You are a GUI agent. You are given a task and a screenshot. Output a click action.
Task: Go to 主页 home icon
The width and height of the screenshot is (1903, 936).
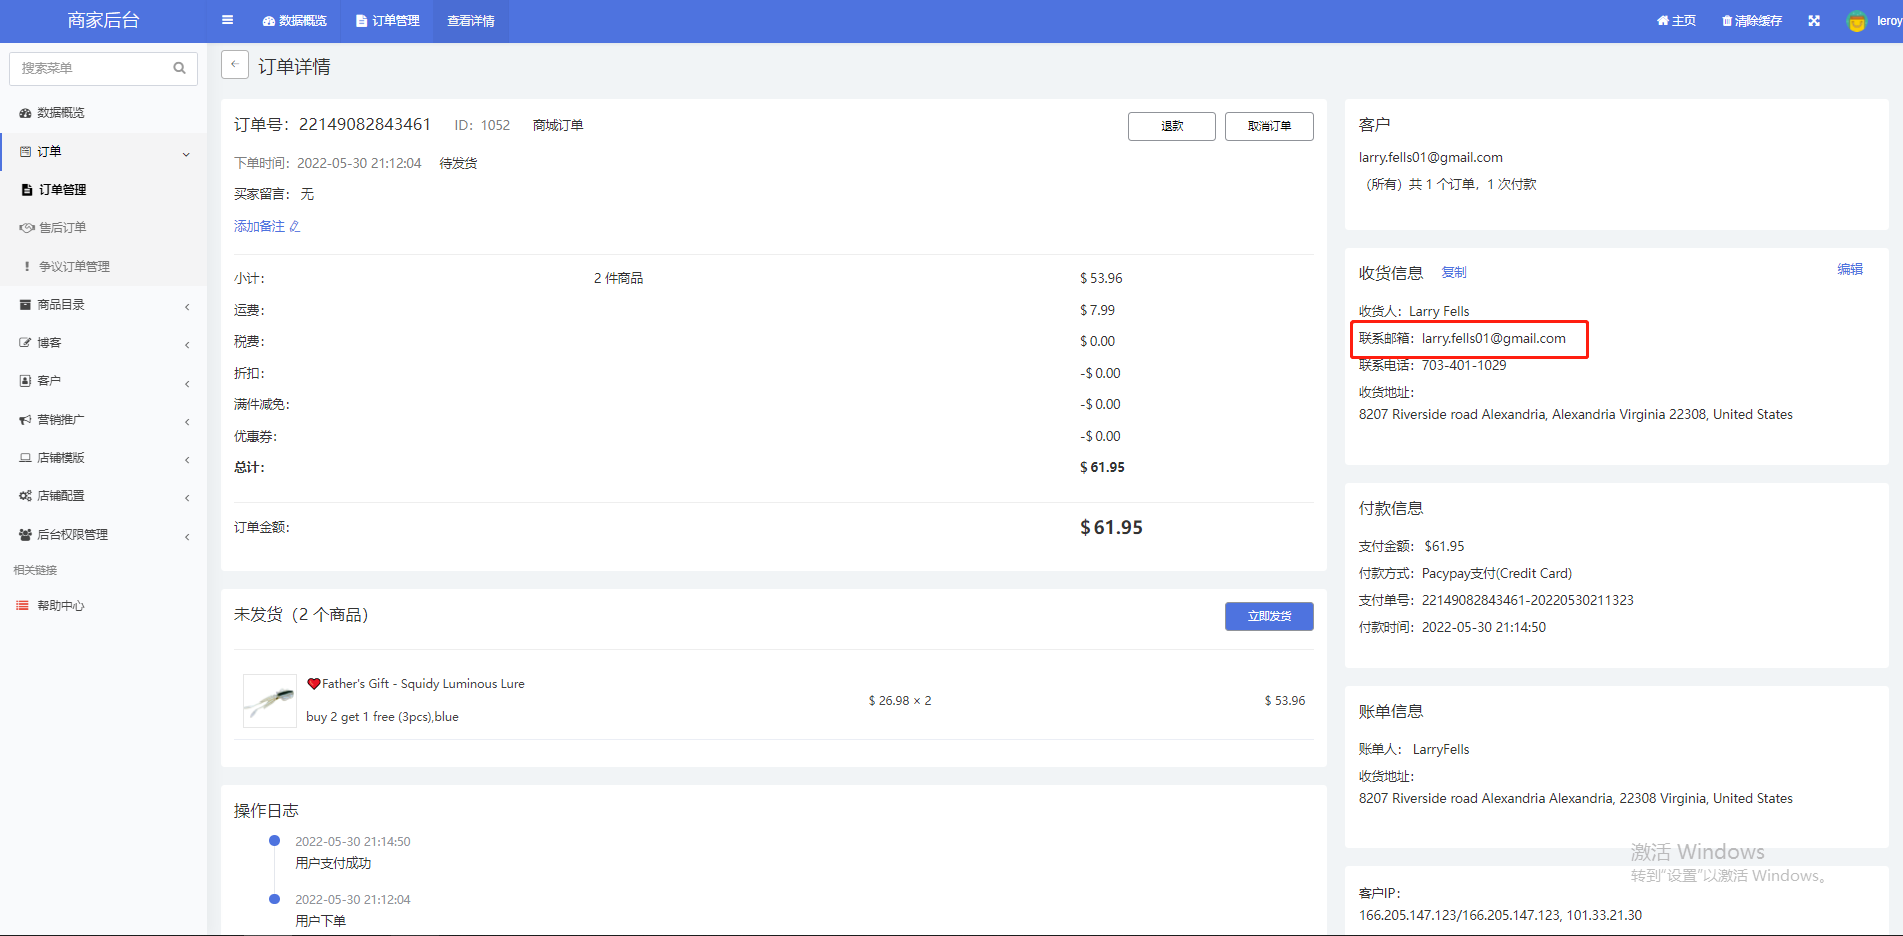1662,21
